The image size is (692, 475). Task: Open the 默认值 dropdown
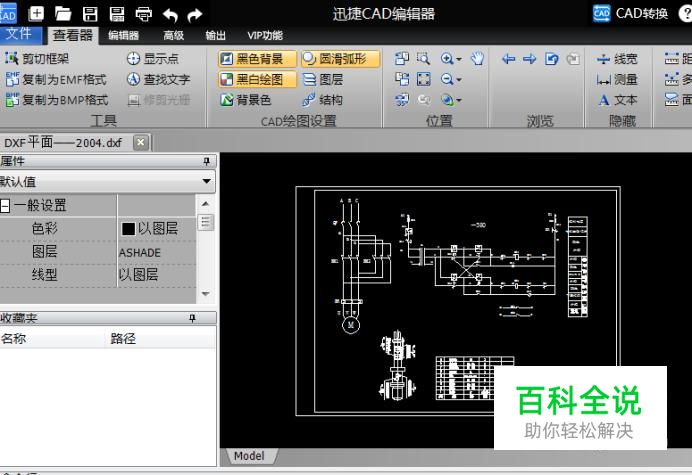(206, 181)
